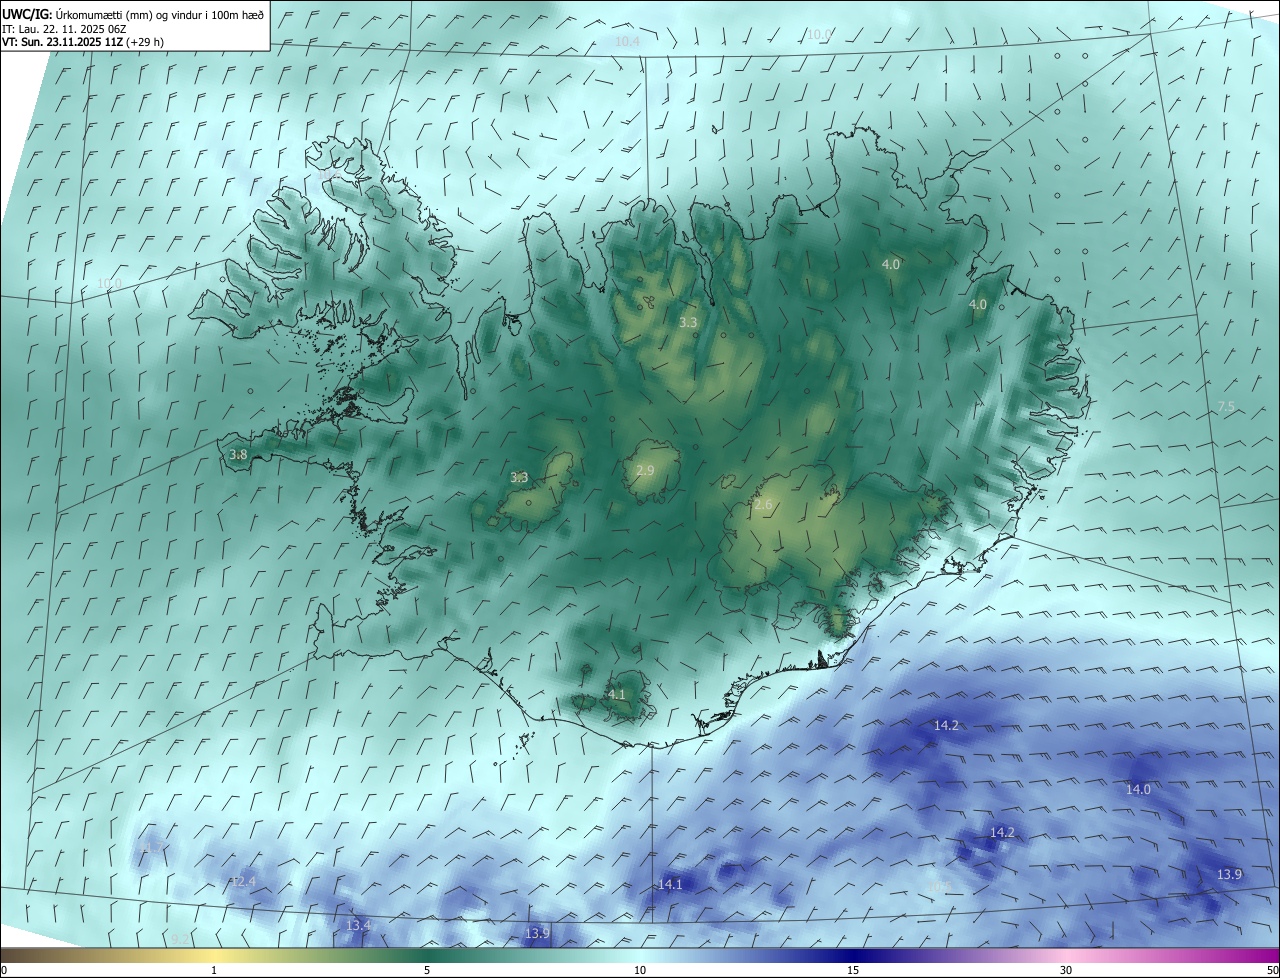Click the 2.6 value on Vatnajökull glacier
Screen dimensions: 1280x978
click(x=763, y=505)
